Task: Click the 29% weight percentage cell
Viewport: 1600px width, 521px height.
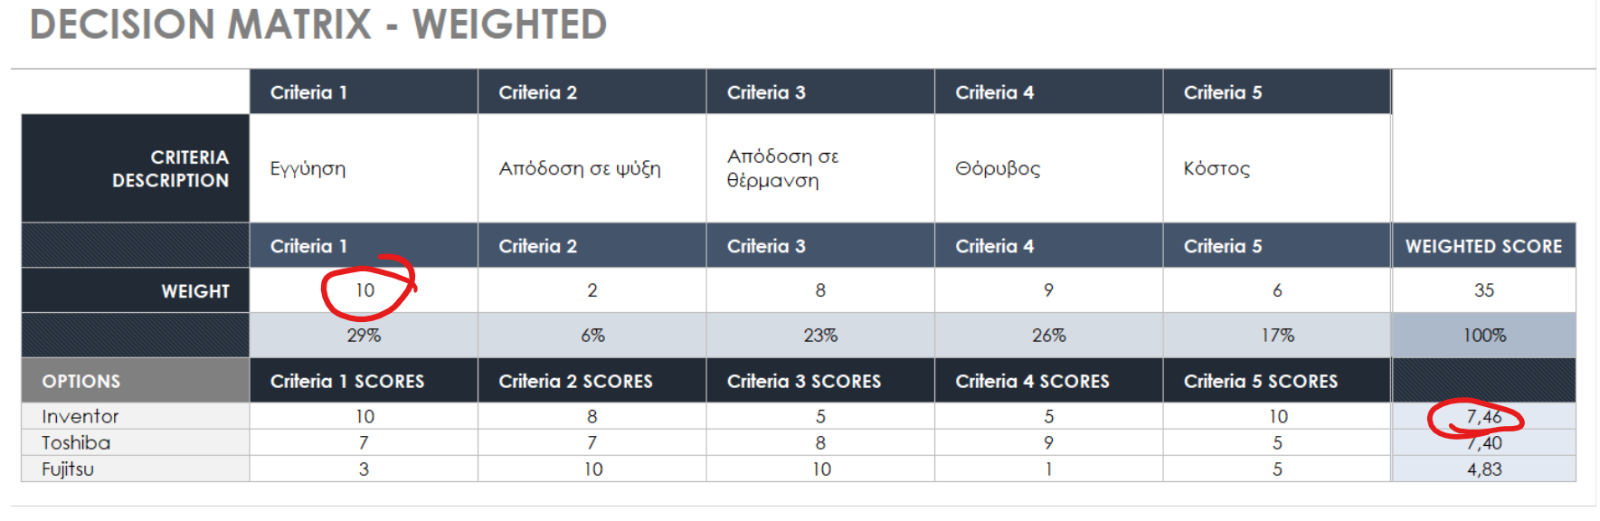Action: tap(364, 335)
